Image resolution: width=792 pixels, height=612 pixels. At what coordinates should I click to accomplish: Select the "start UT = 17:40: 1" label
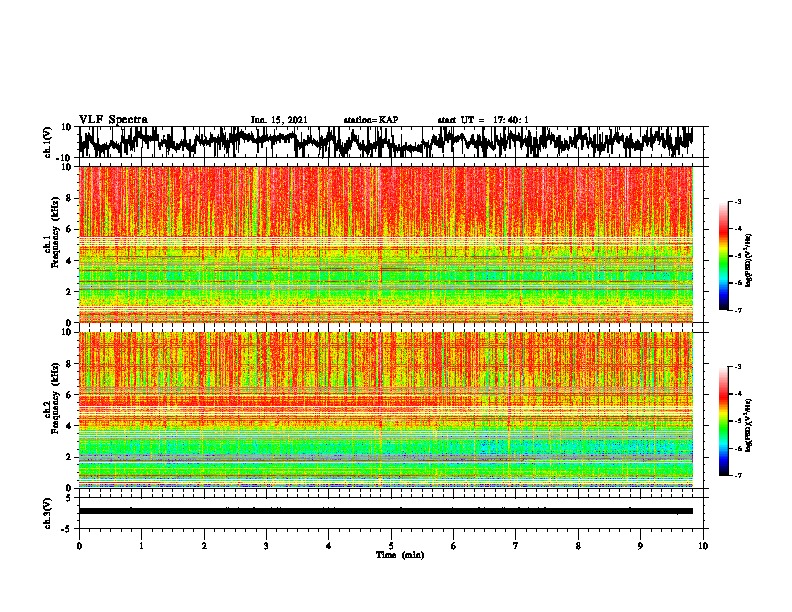pyautogui.click(x=483, y=120)
